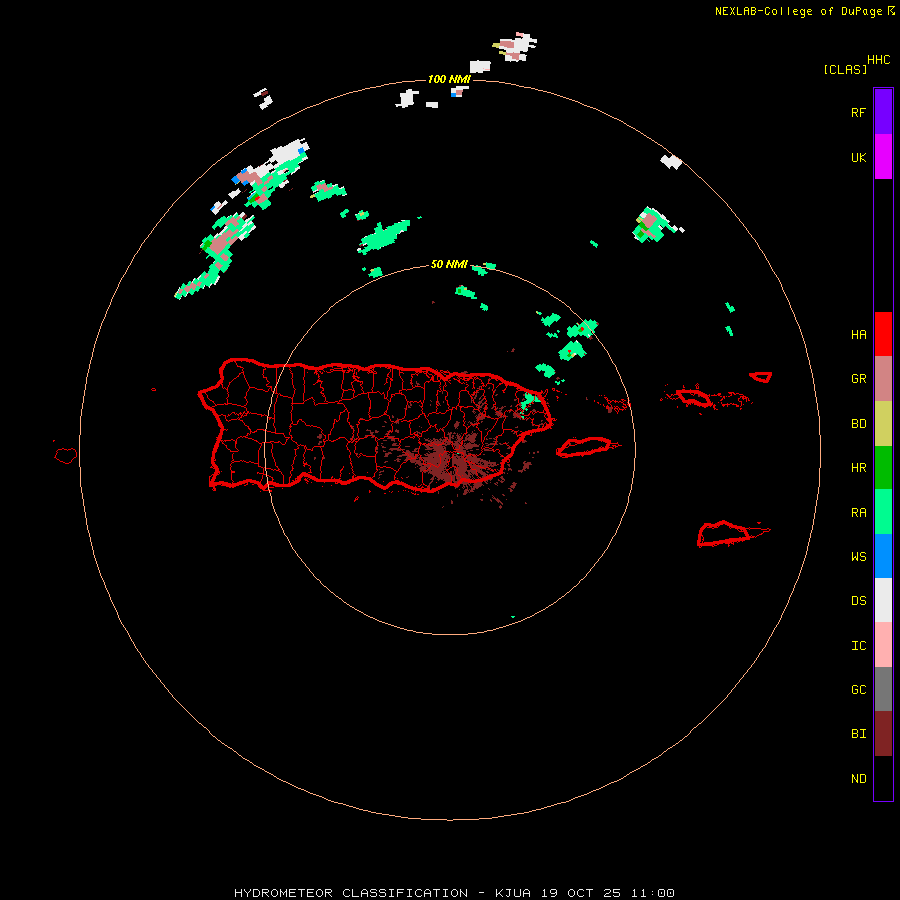900x900 pixels.
Task: Click the ND black legend swatch
Action: tap(883, 778)
